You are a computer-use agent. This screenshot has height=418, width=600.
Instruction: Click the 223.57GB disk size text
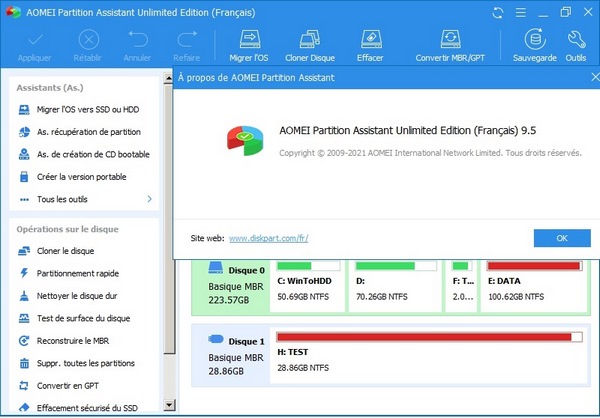point(229,300)
